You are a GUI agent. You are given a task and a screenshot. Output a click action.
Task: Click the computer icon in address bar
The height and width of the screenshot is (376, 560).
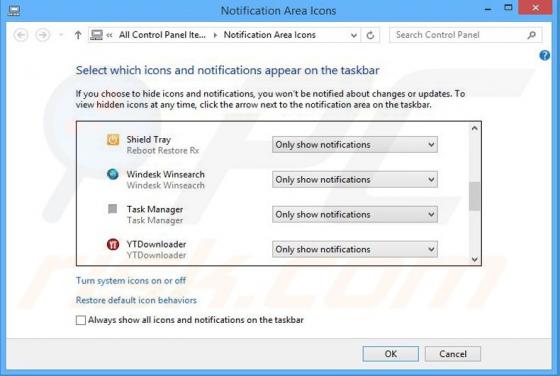pyautogui.click(x=96, y=35)
